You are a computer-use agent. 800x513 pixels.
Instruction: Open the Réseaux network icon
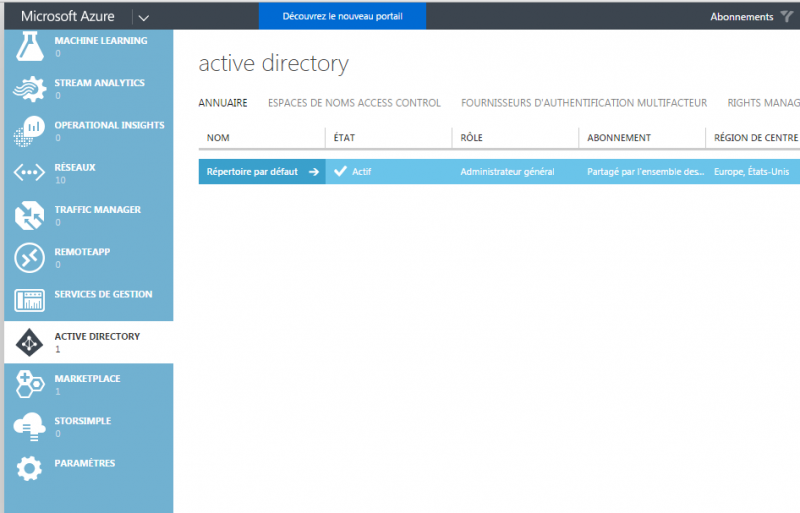pos(30,173)
